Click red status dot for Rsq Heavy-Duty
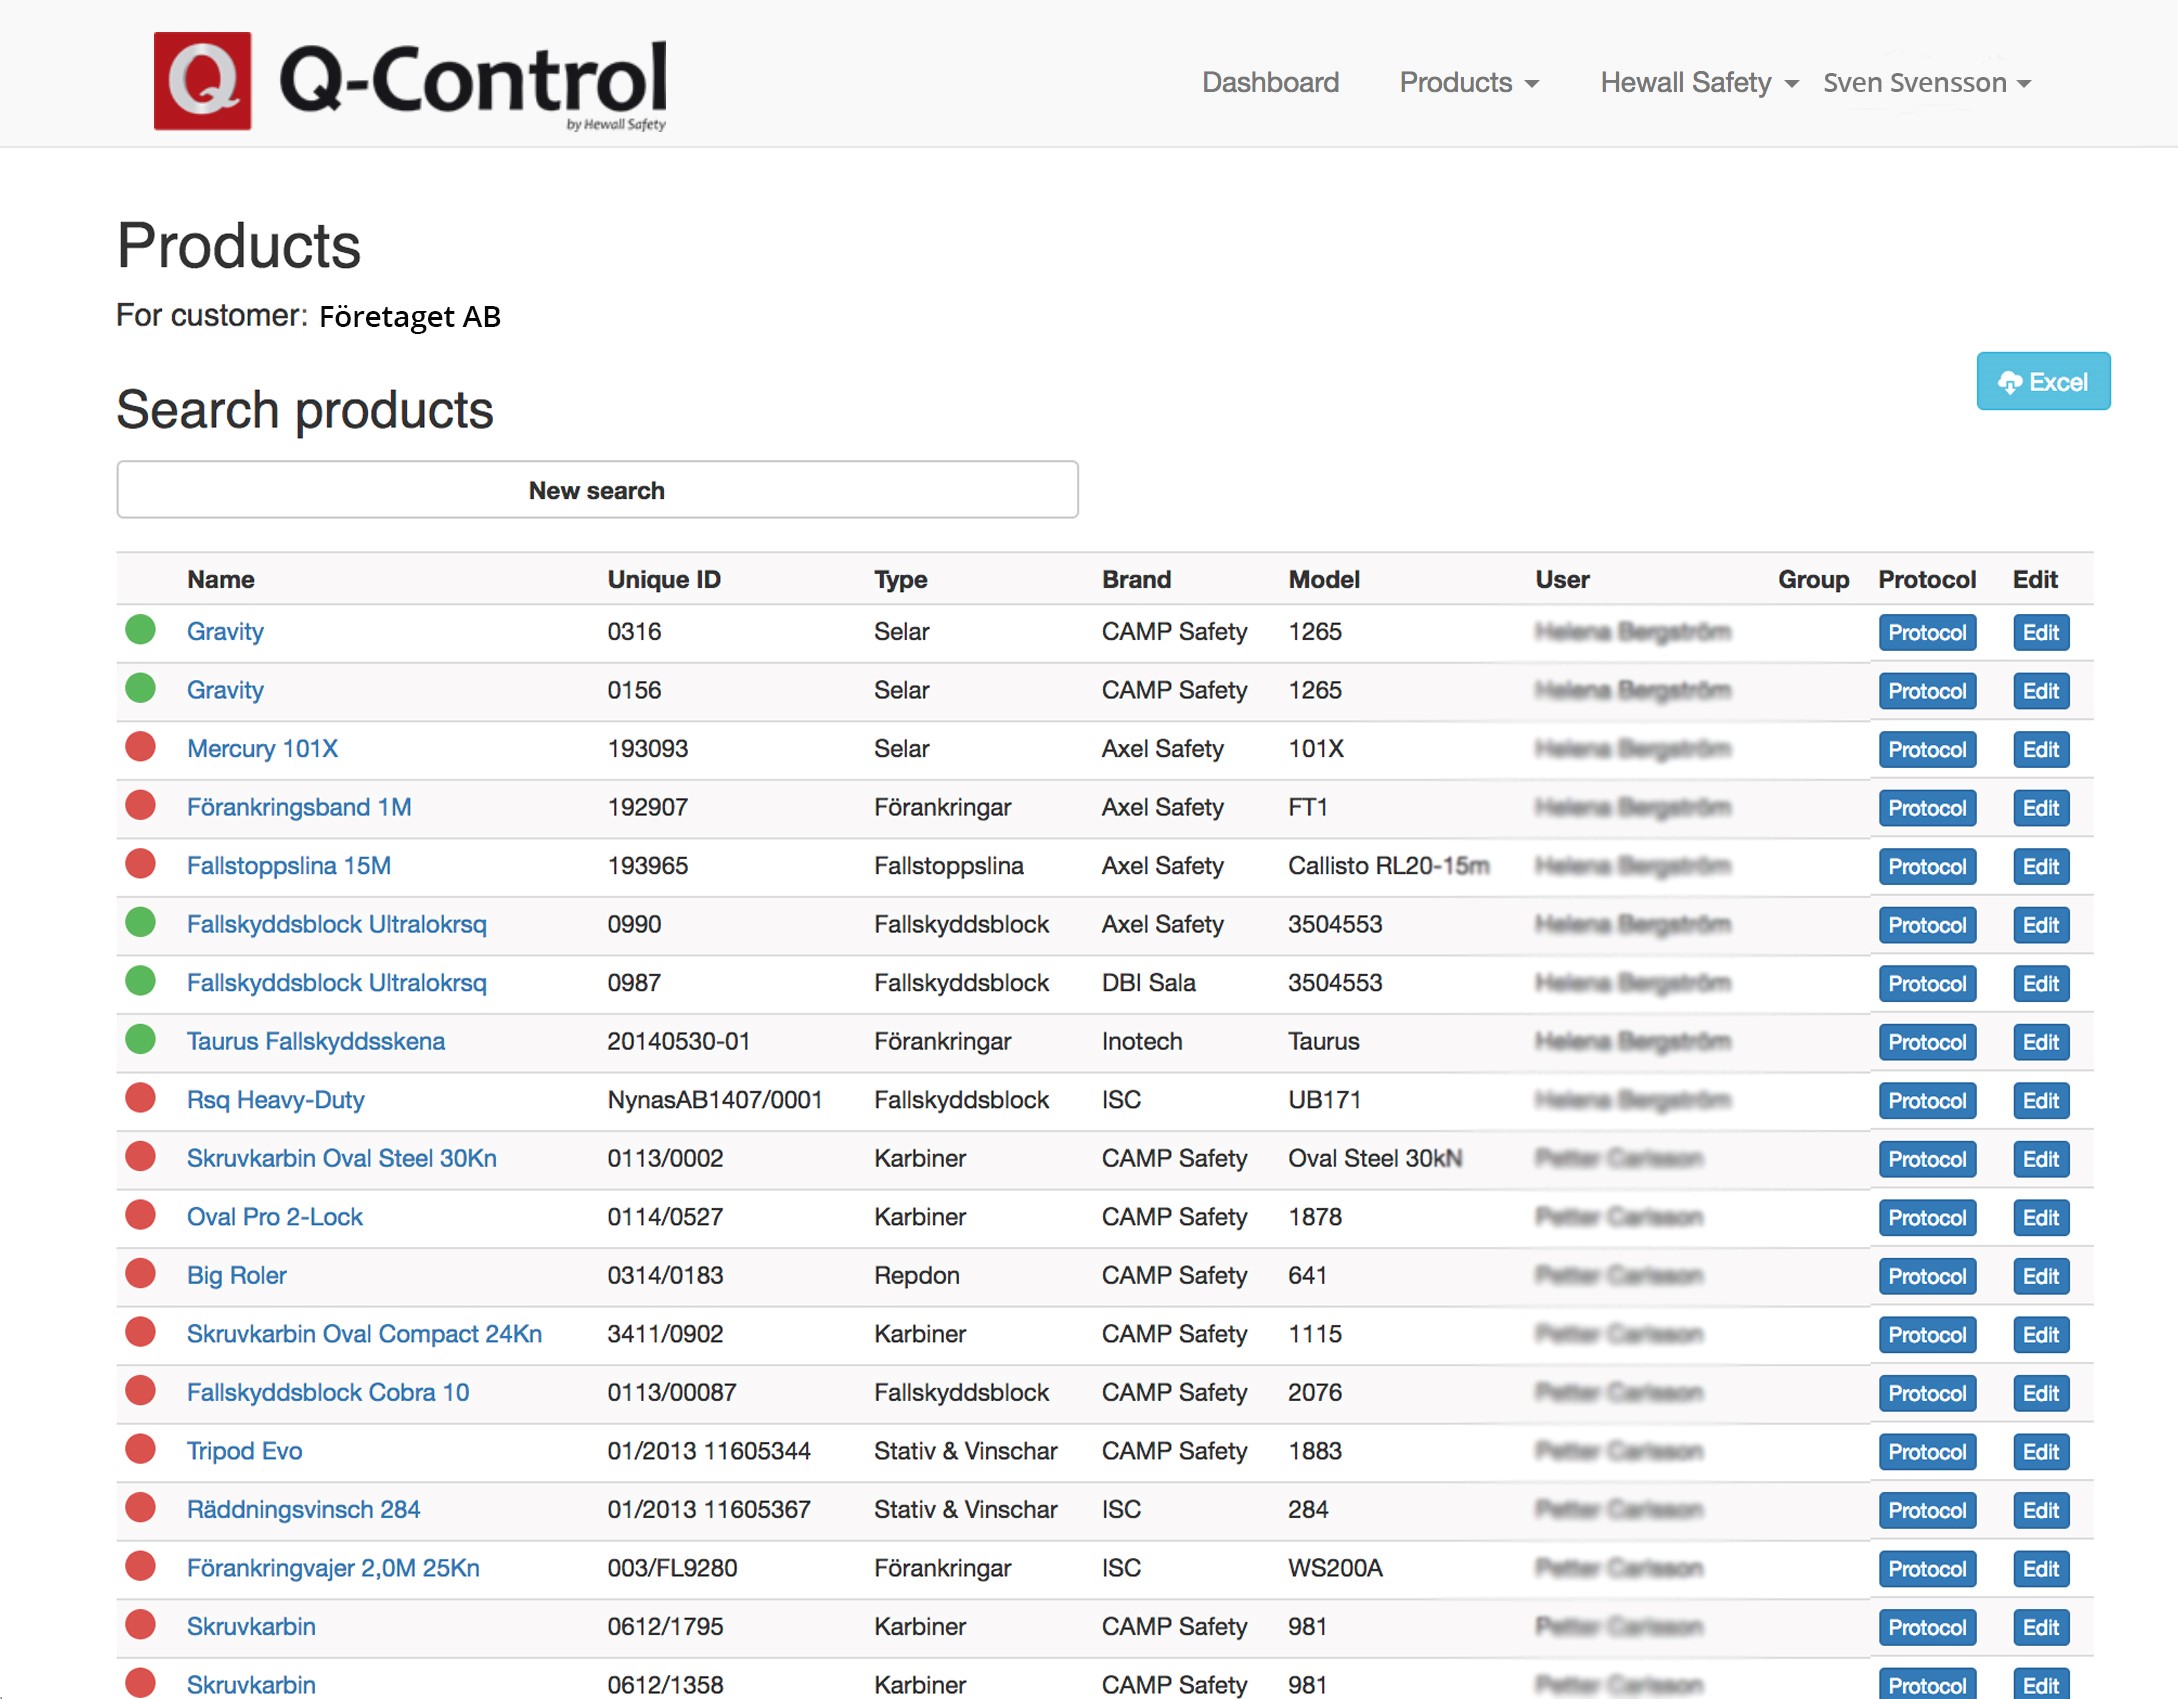 click(x=141, y=1098)
